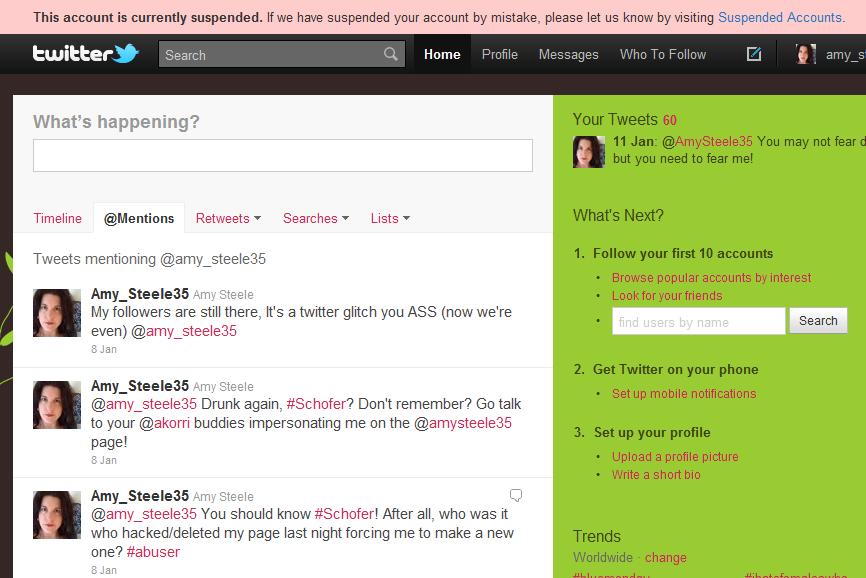Screen dimensions: 866x578
Task: Open avatar of 'My followers are still there' tweet
Action: (x=57, y=312)
